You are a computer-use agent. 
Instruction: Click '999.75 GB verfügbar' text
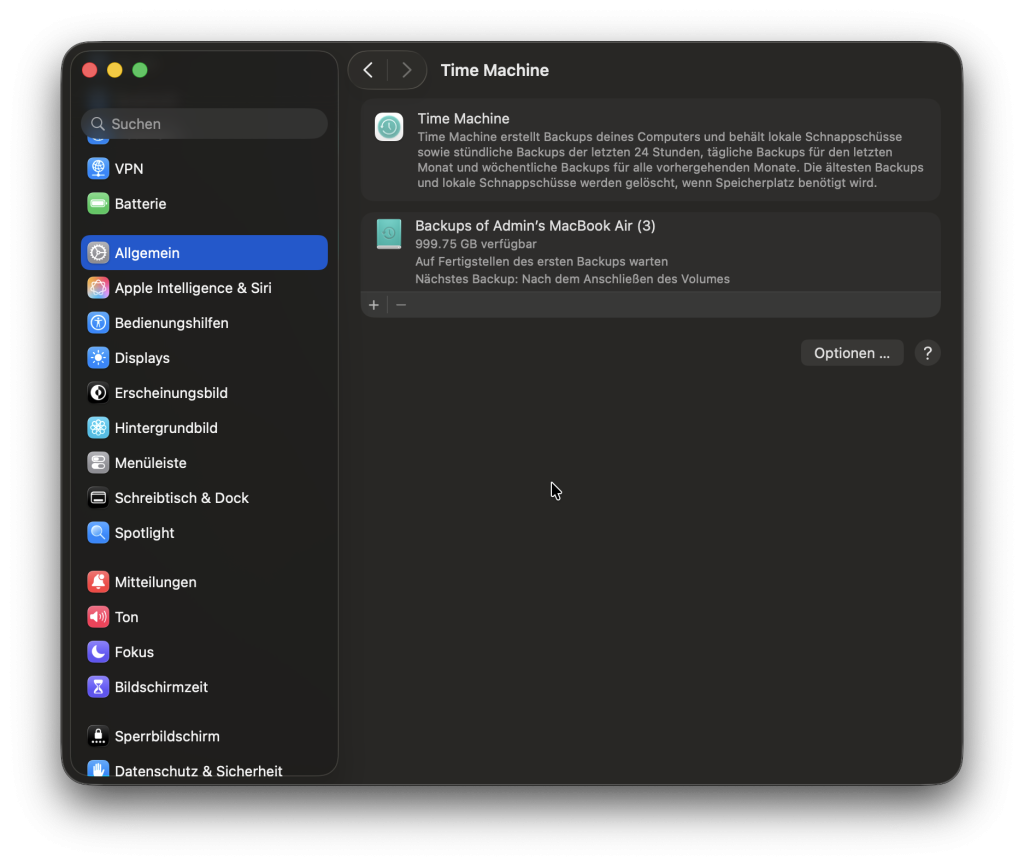click(x=475, y=244)
